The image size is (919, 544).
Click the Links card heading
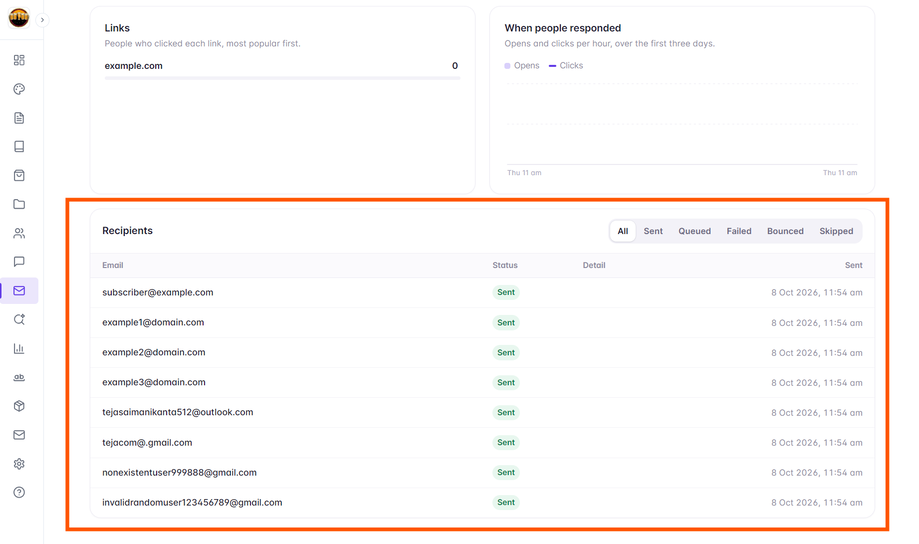click(117, 28)
